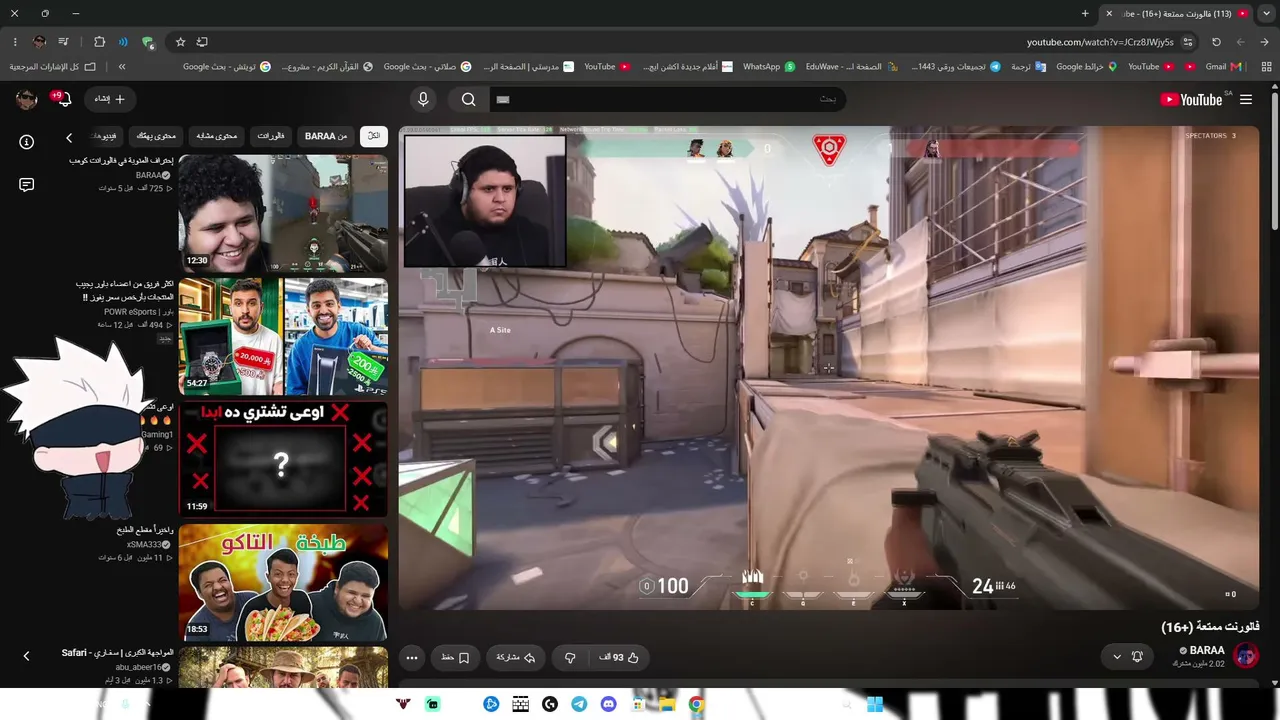Click the main video player
This screenshot has height=720, width=1280.
pyautogui.click(x=829, y=367)
